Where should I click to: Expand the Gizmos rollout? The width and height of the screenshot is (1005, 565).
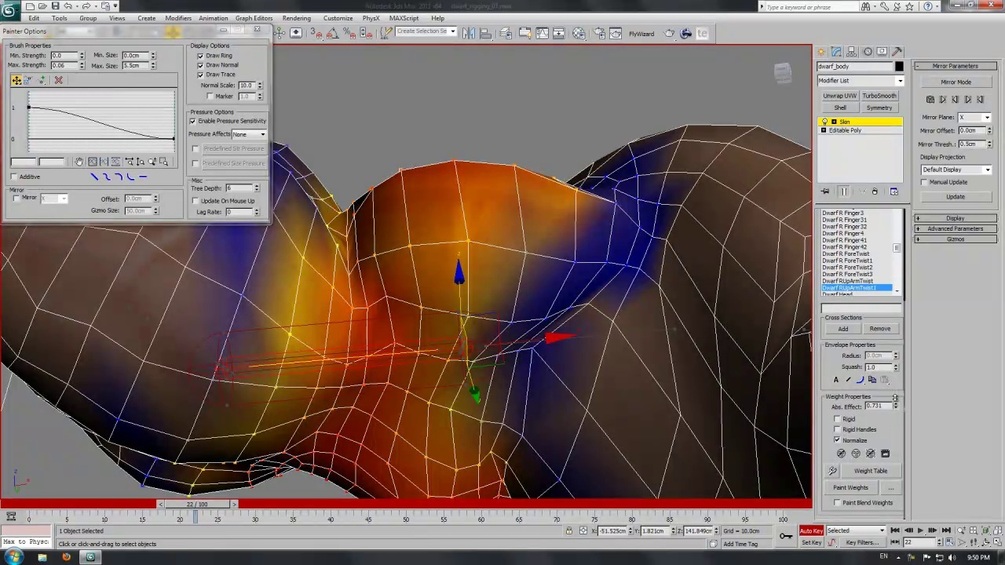click(955, 239)
